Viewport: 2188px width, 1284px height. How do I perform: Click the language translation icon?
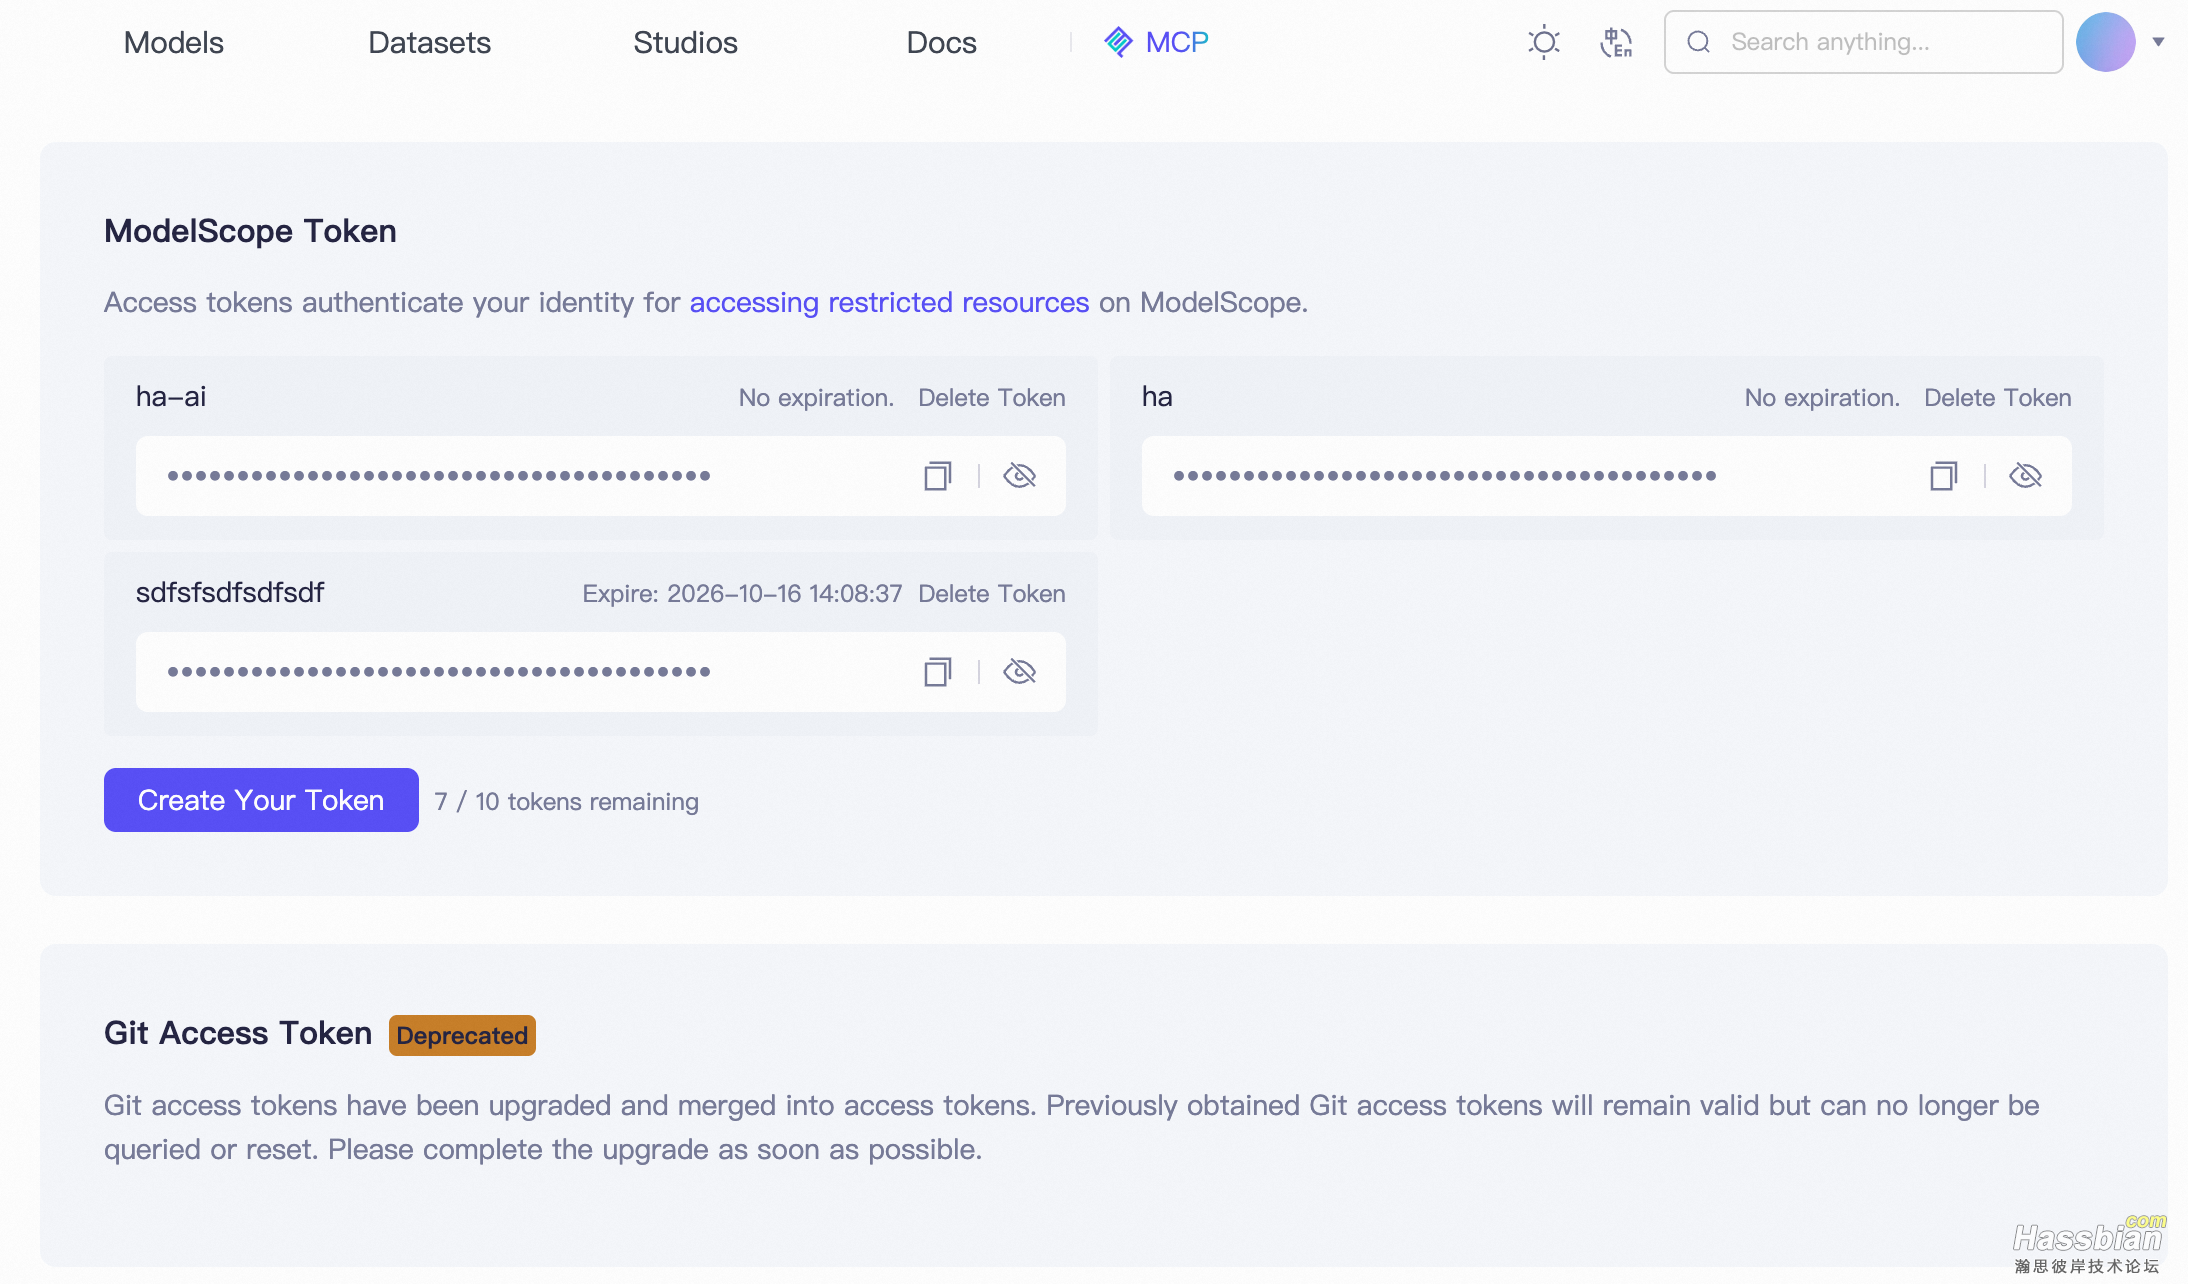click(1615, 42)
